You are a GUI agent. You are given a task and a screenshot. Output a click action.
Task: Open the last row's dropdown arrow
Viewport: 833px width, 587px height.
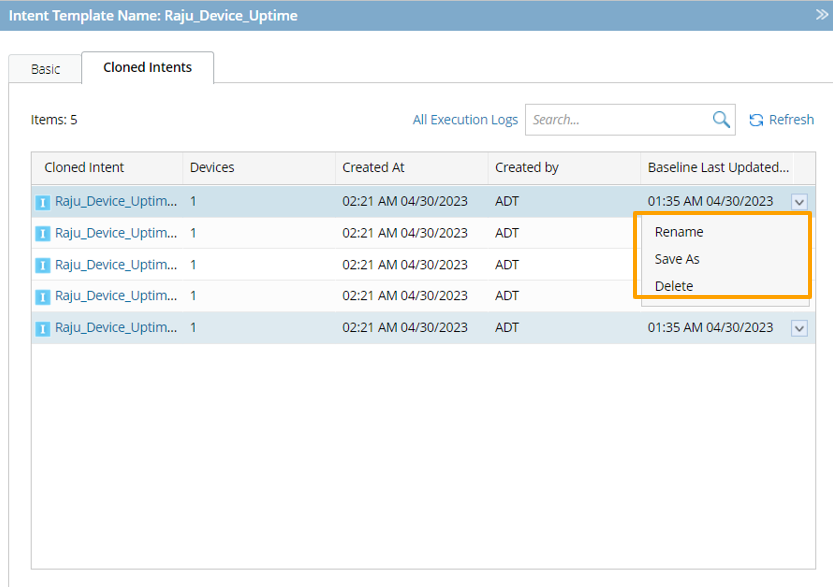[799, 328]
